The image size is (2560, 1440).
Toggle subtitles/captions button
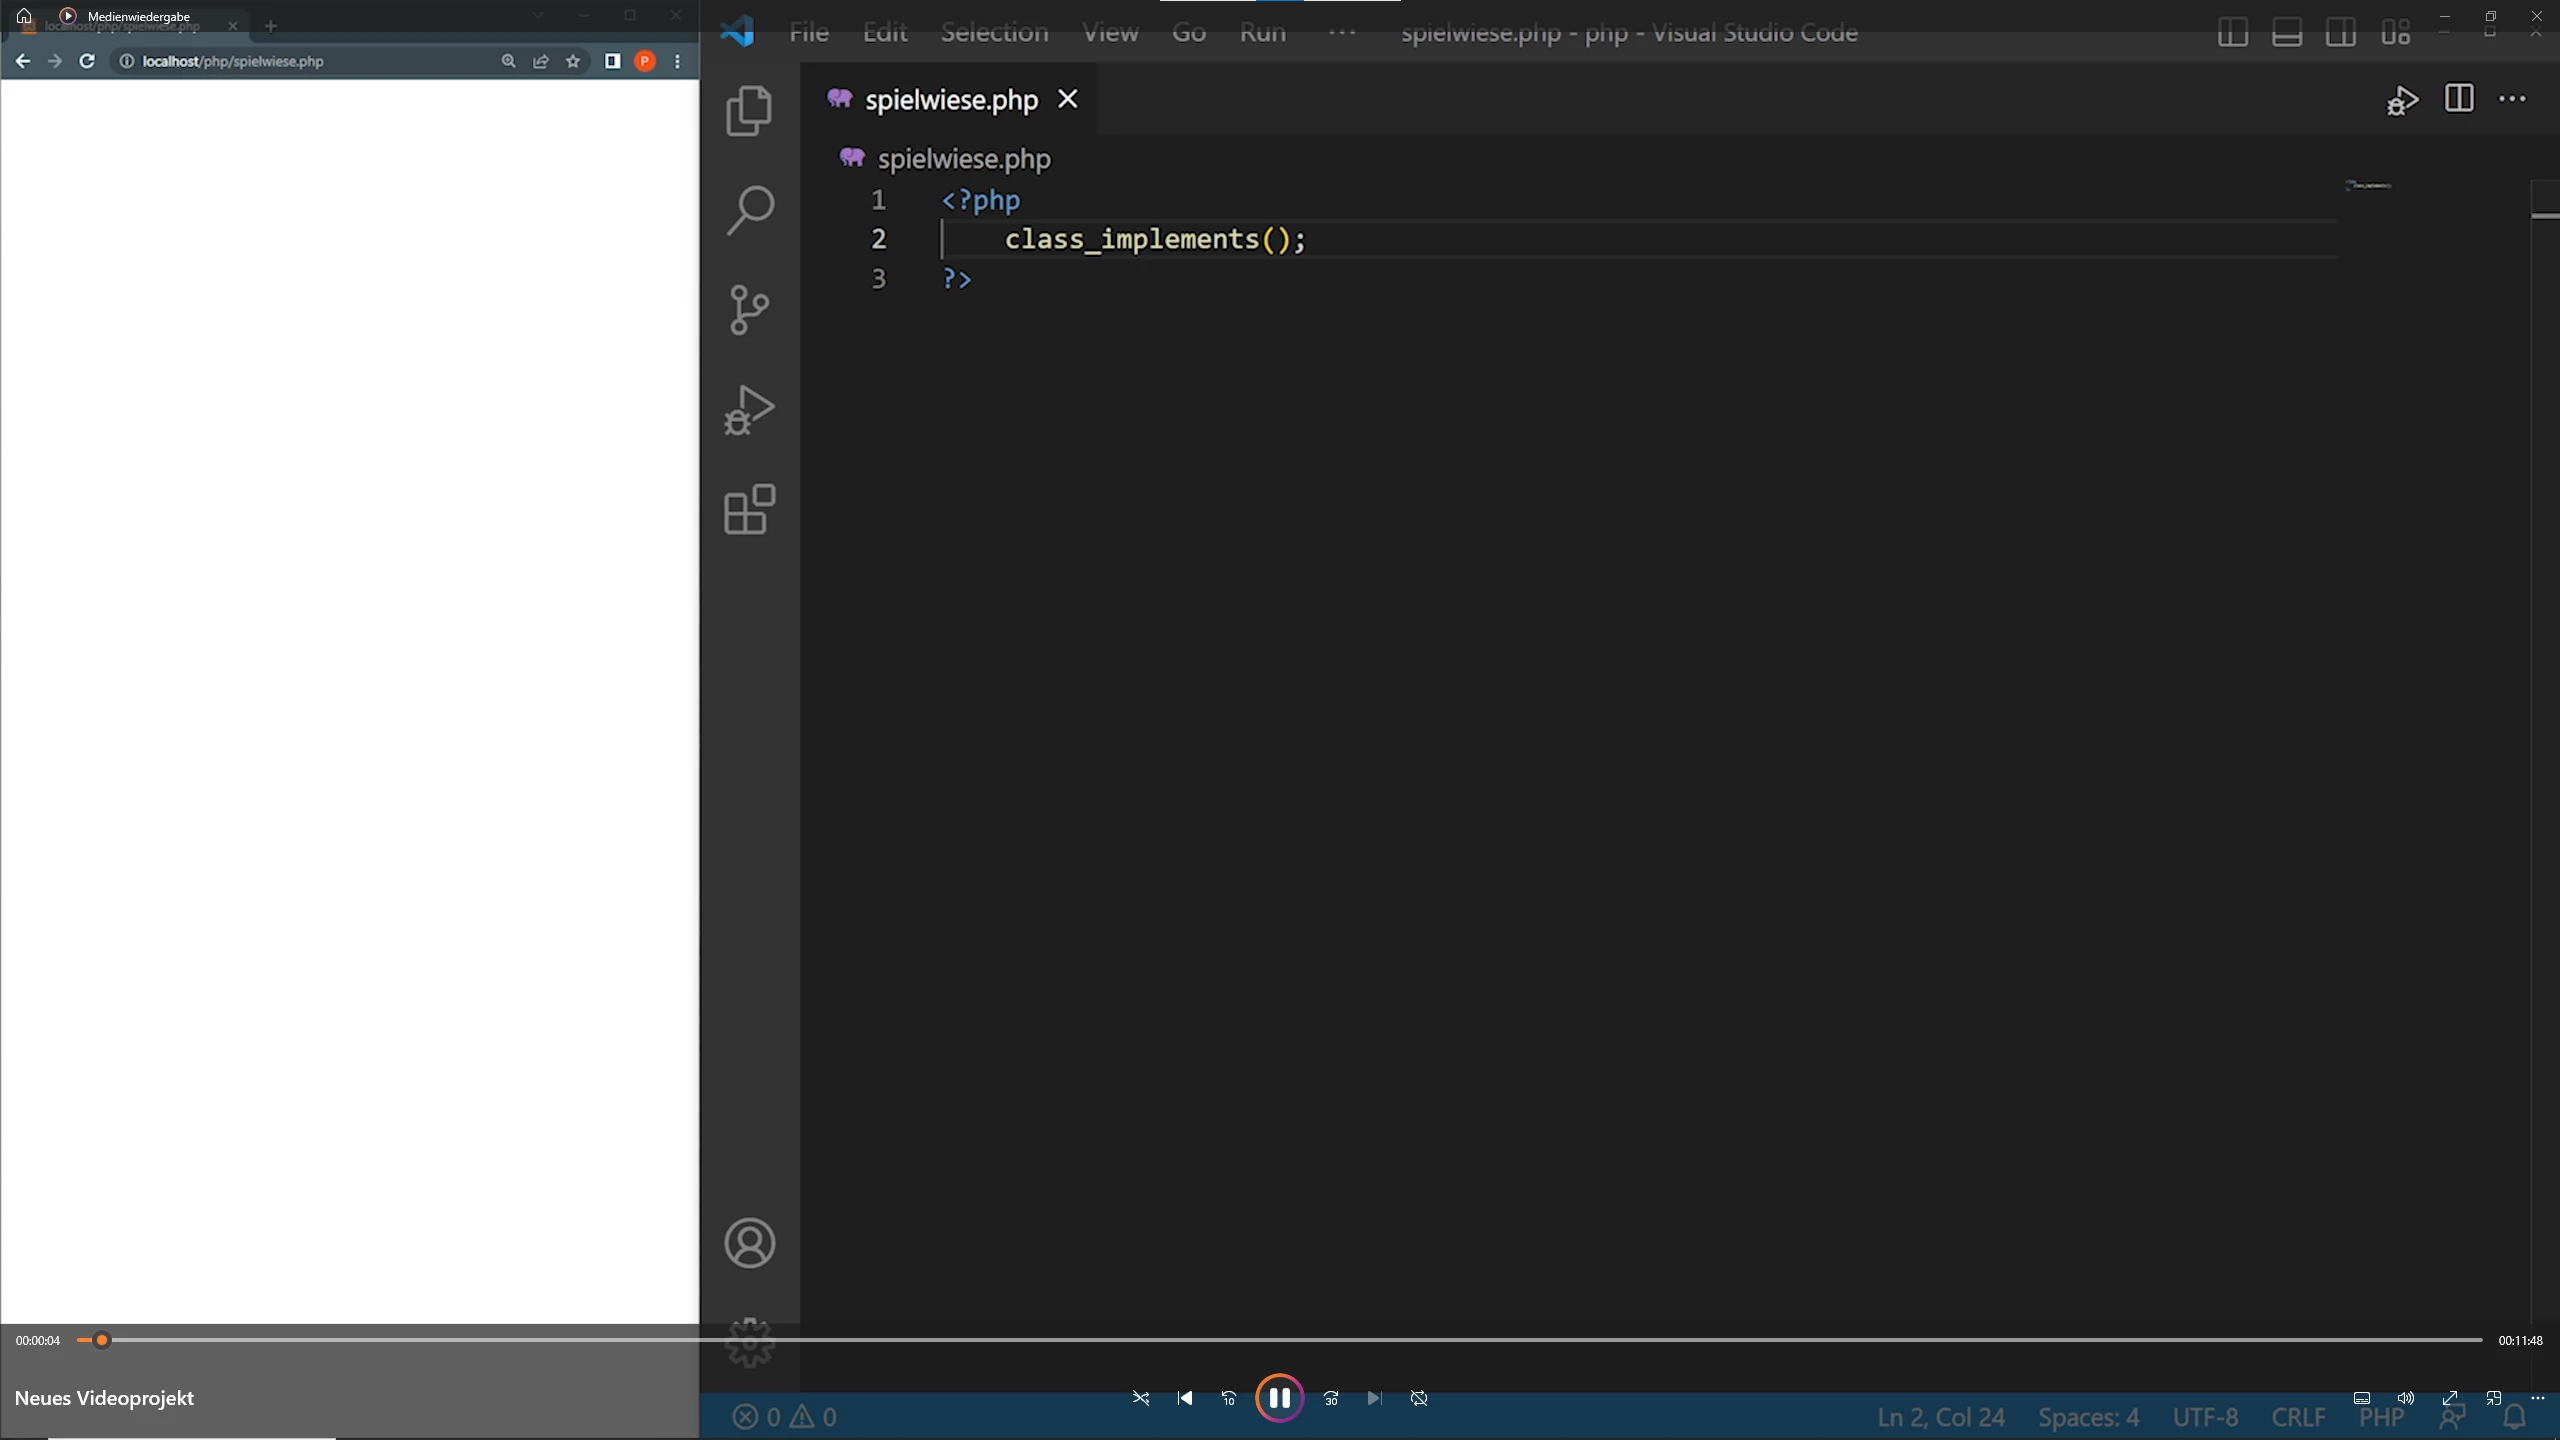coord(2362,1398)
